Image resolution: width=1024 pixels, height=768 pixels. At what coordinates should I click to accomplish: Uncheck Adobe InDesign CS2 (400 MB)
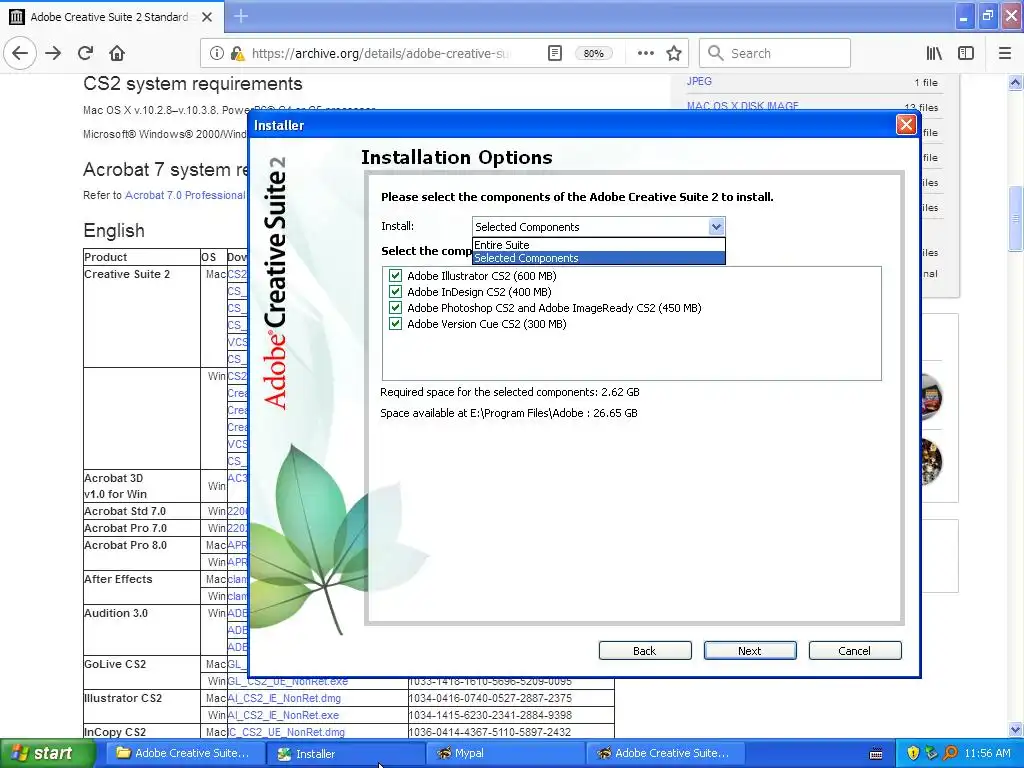(x=395, y=292)
